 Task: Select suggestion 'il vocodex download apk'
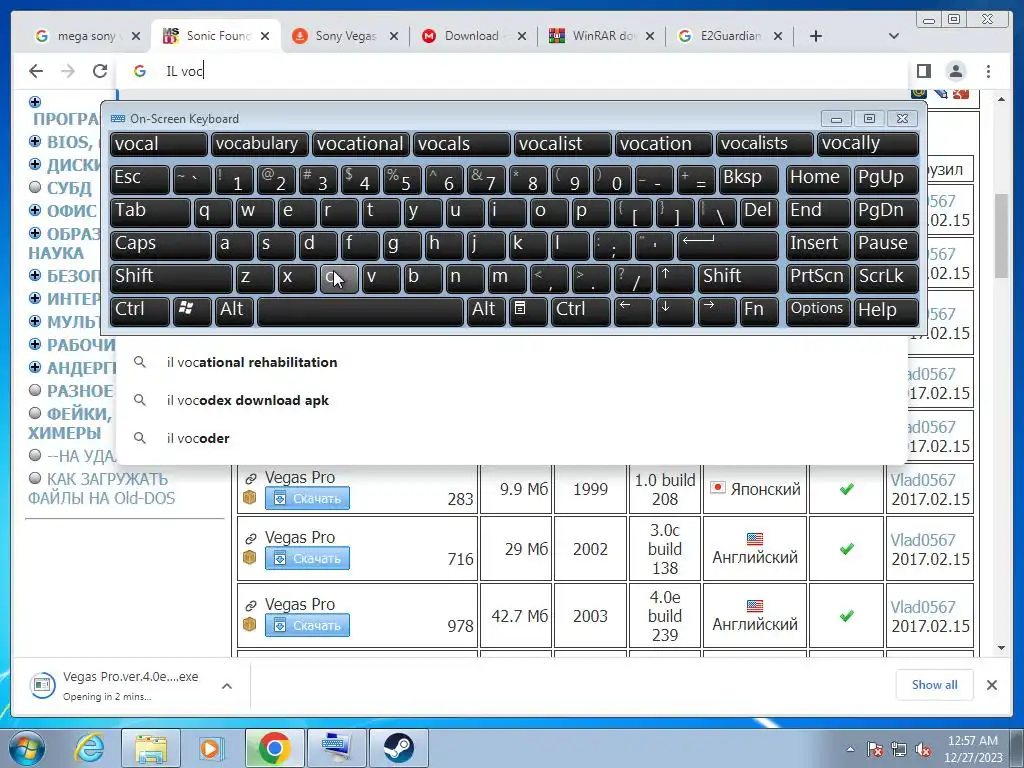(x=513, y=400)
